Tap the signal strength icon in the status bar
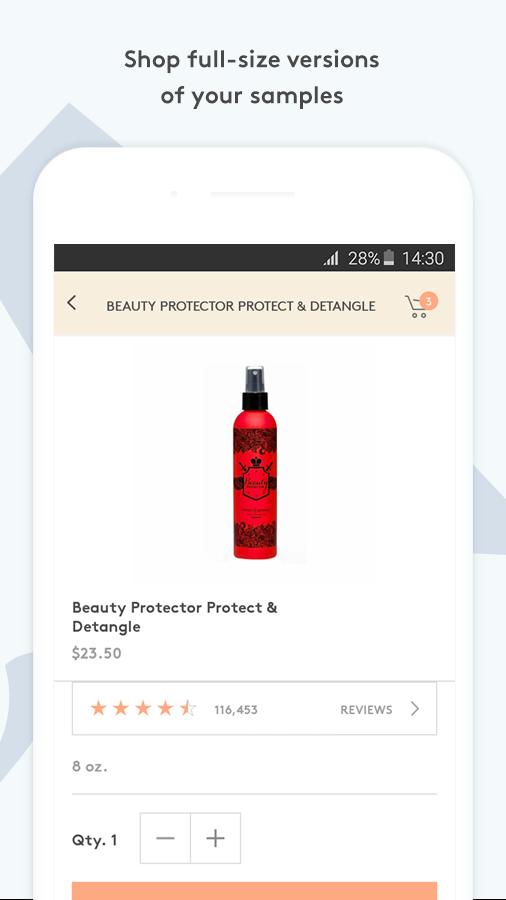506x900 pixels. 331,258
